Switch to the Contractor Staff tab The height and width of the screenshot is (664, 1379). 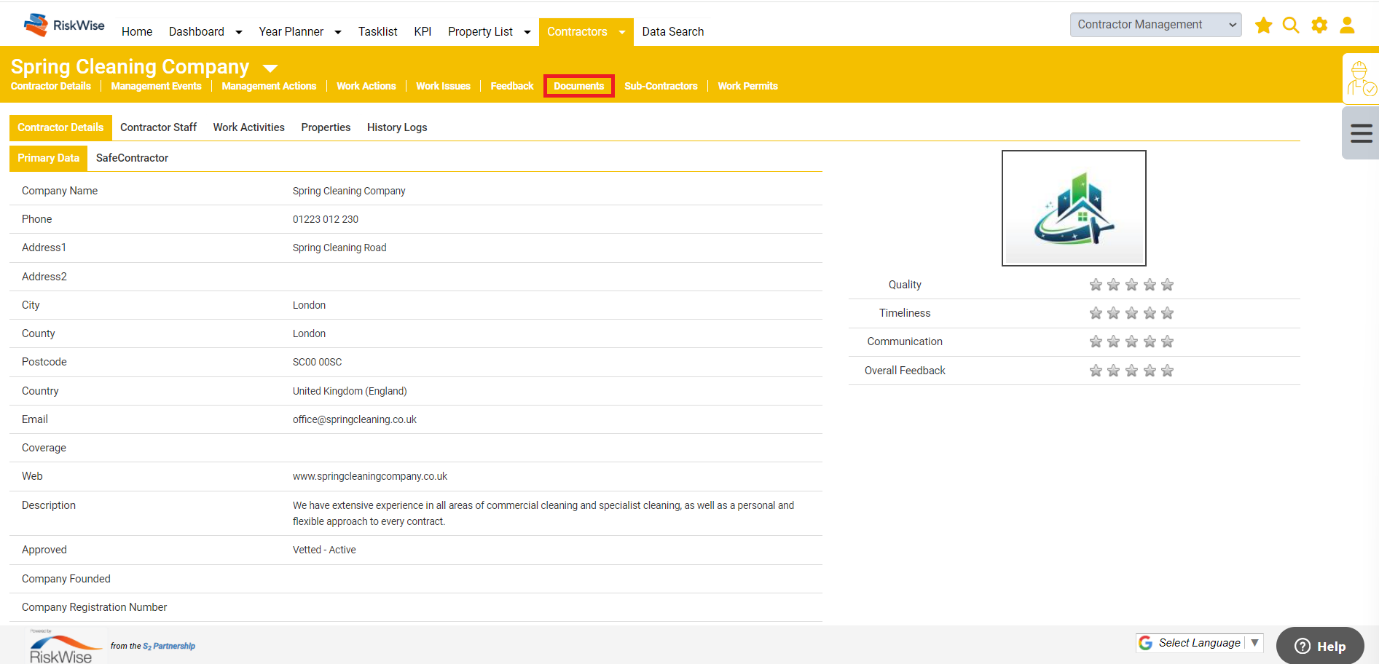point(158,128)
